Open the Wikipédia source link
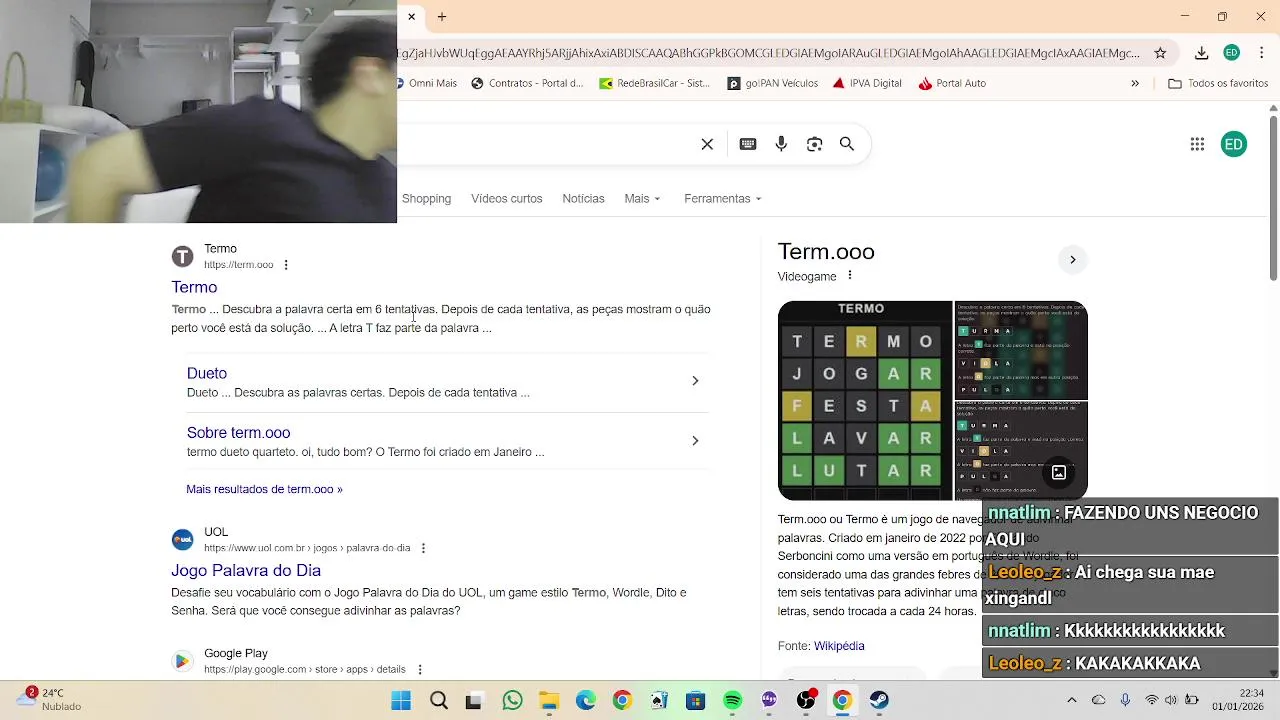 pyautogui.click(x=839, y=646)
